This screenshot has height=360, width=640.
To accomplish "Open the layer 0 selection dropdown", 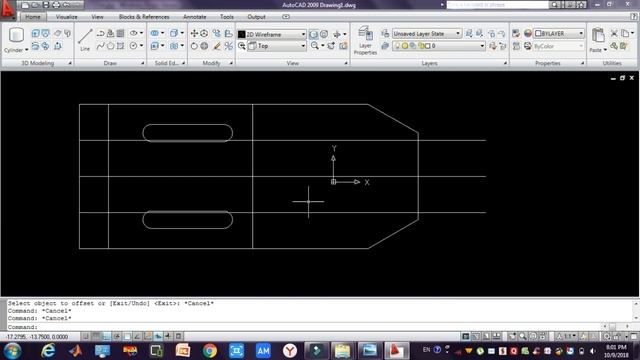I will pyautogui.click(x=439, y=46).
